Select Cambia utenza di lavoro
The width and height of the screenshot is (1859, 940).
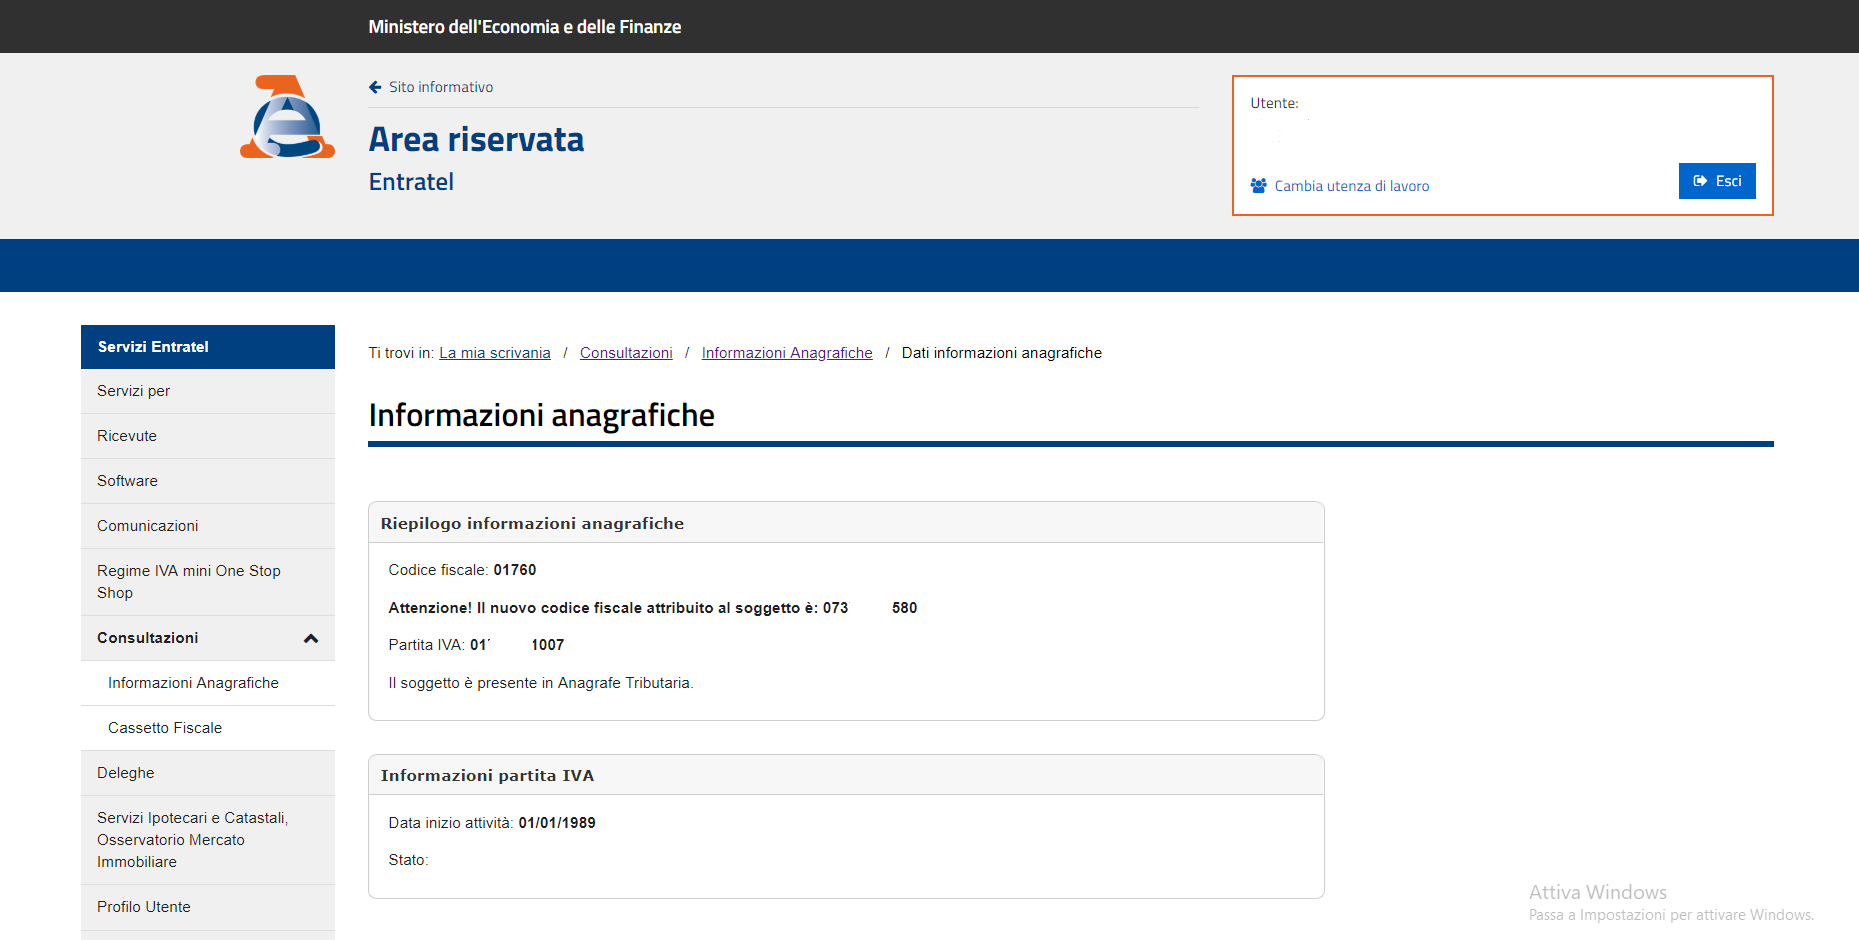pyautogui.click(x=1351, y=186)
